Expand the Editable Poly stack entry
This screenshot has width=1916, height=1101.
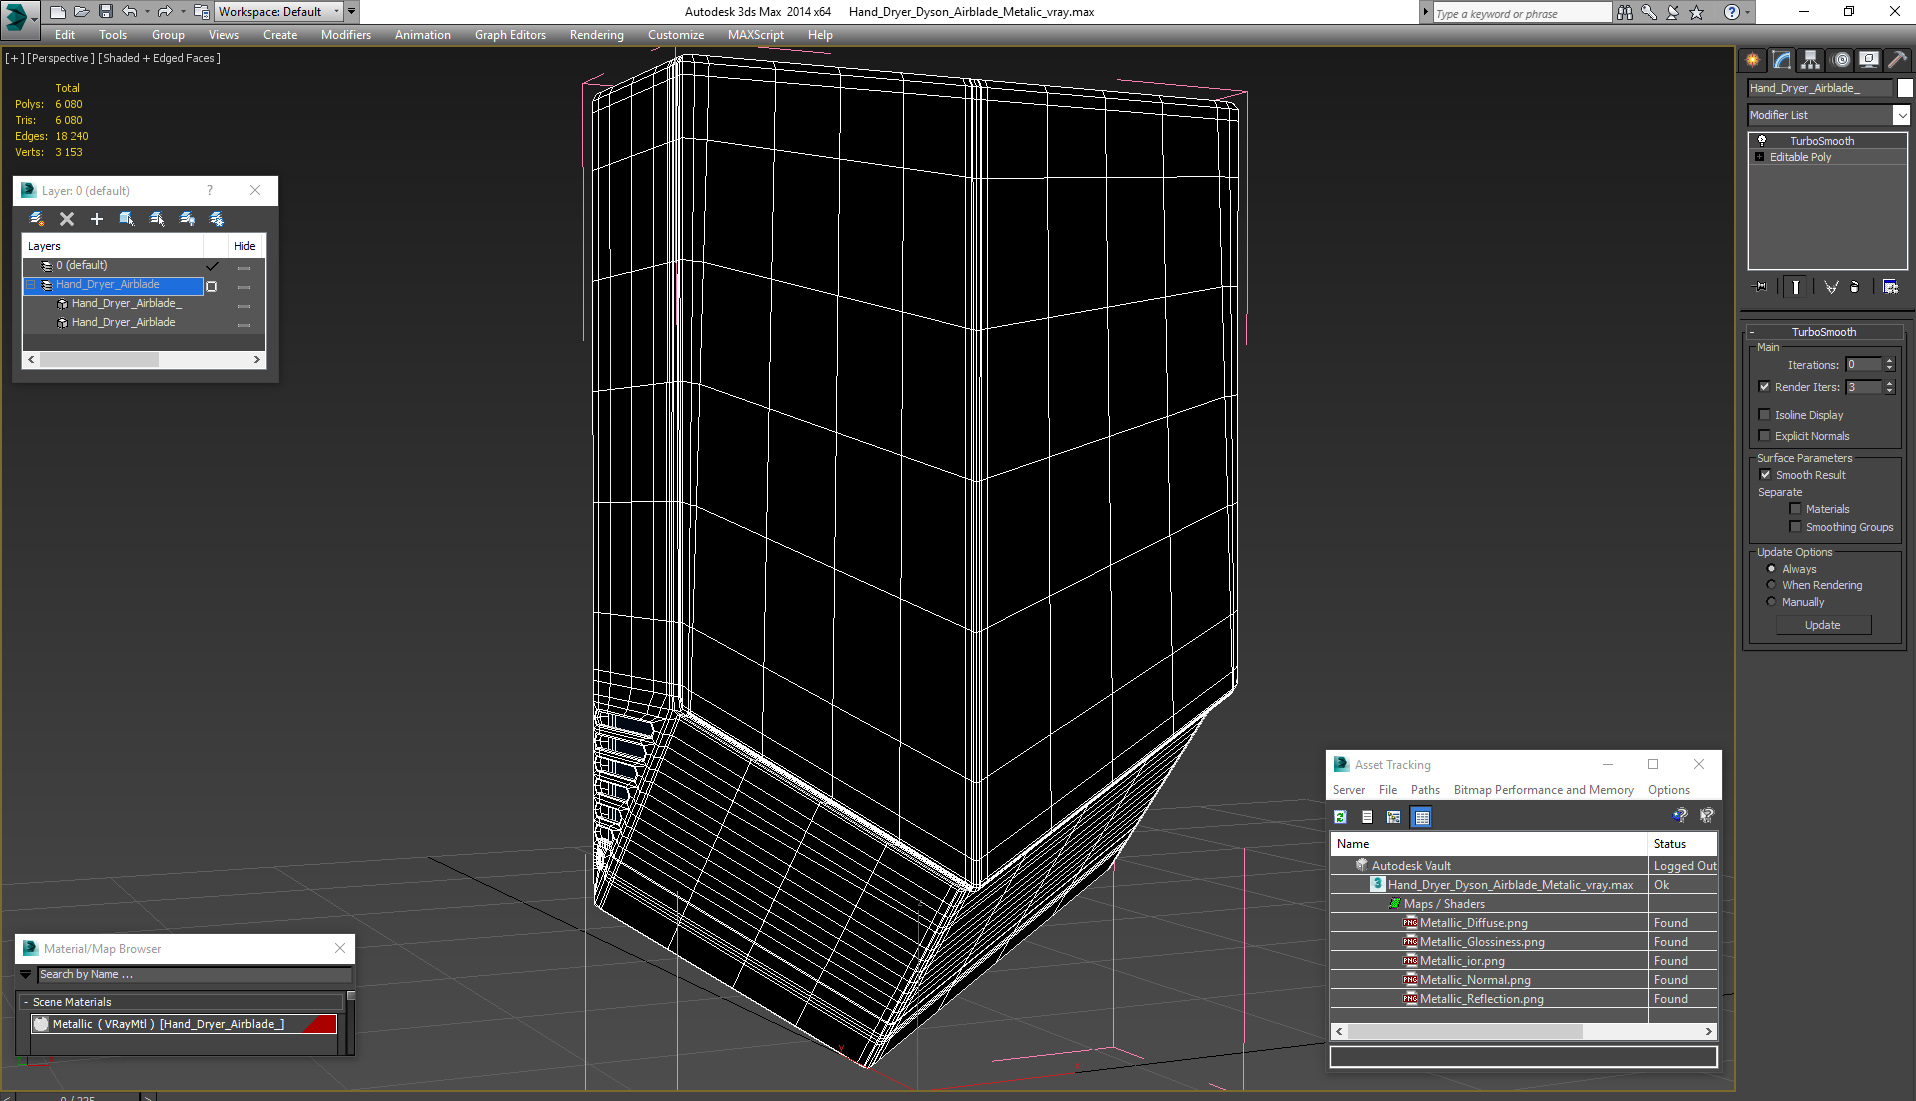1760,157
